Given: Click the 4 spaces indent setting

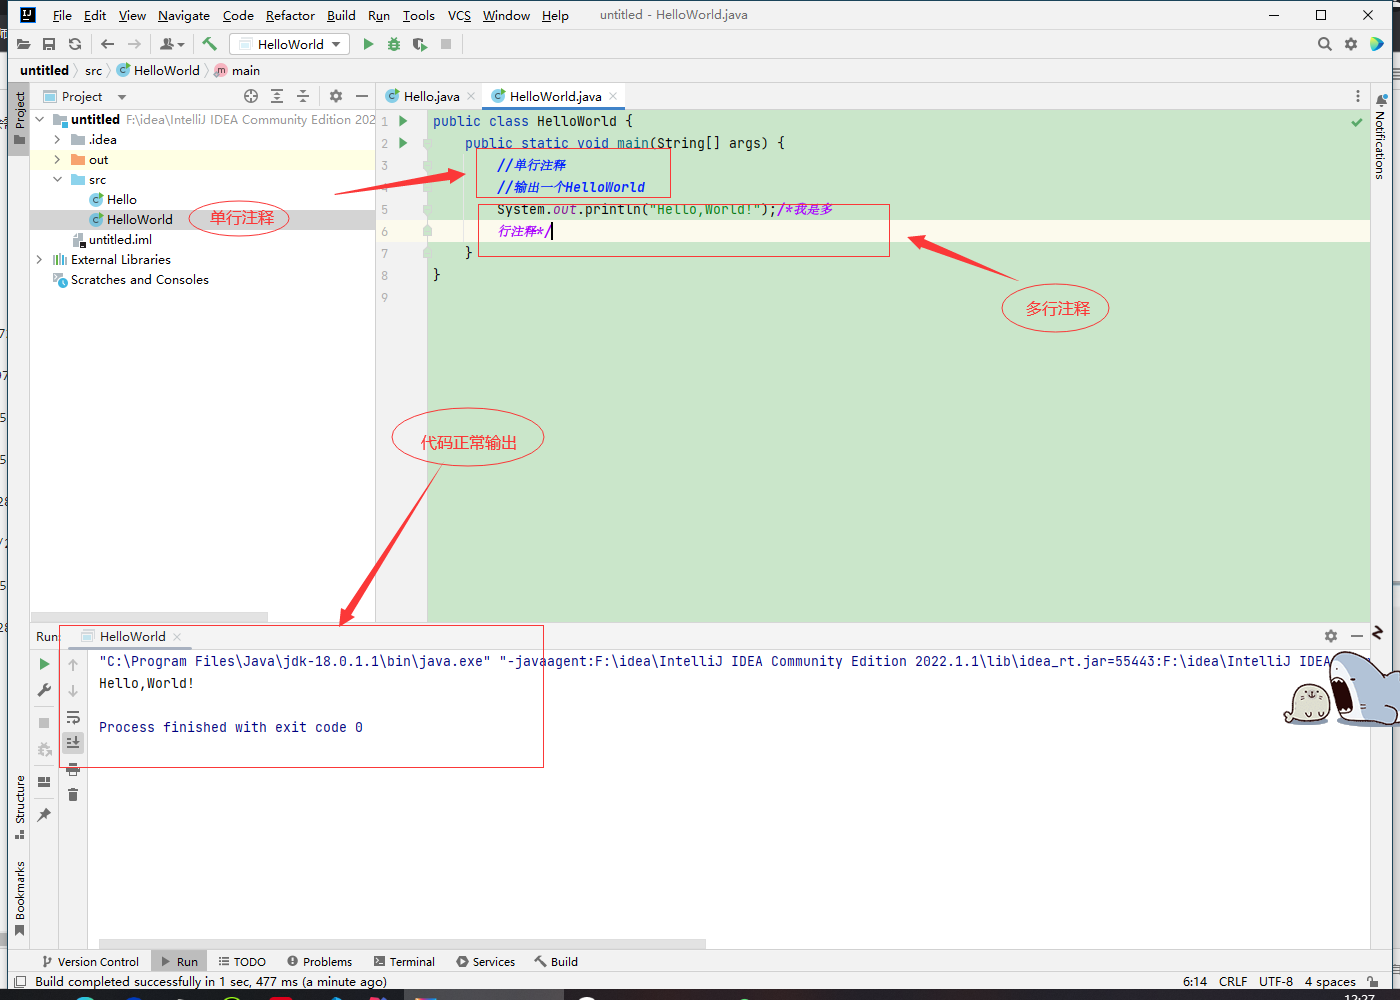Looking at the screenshot, I should coord(1330,982).
